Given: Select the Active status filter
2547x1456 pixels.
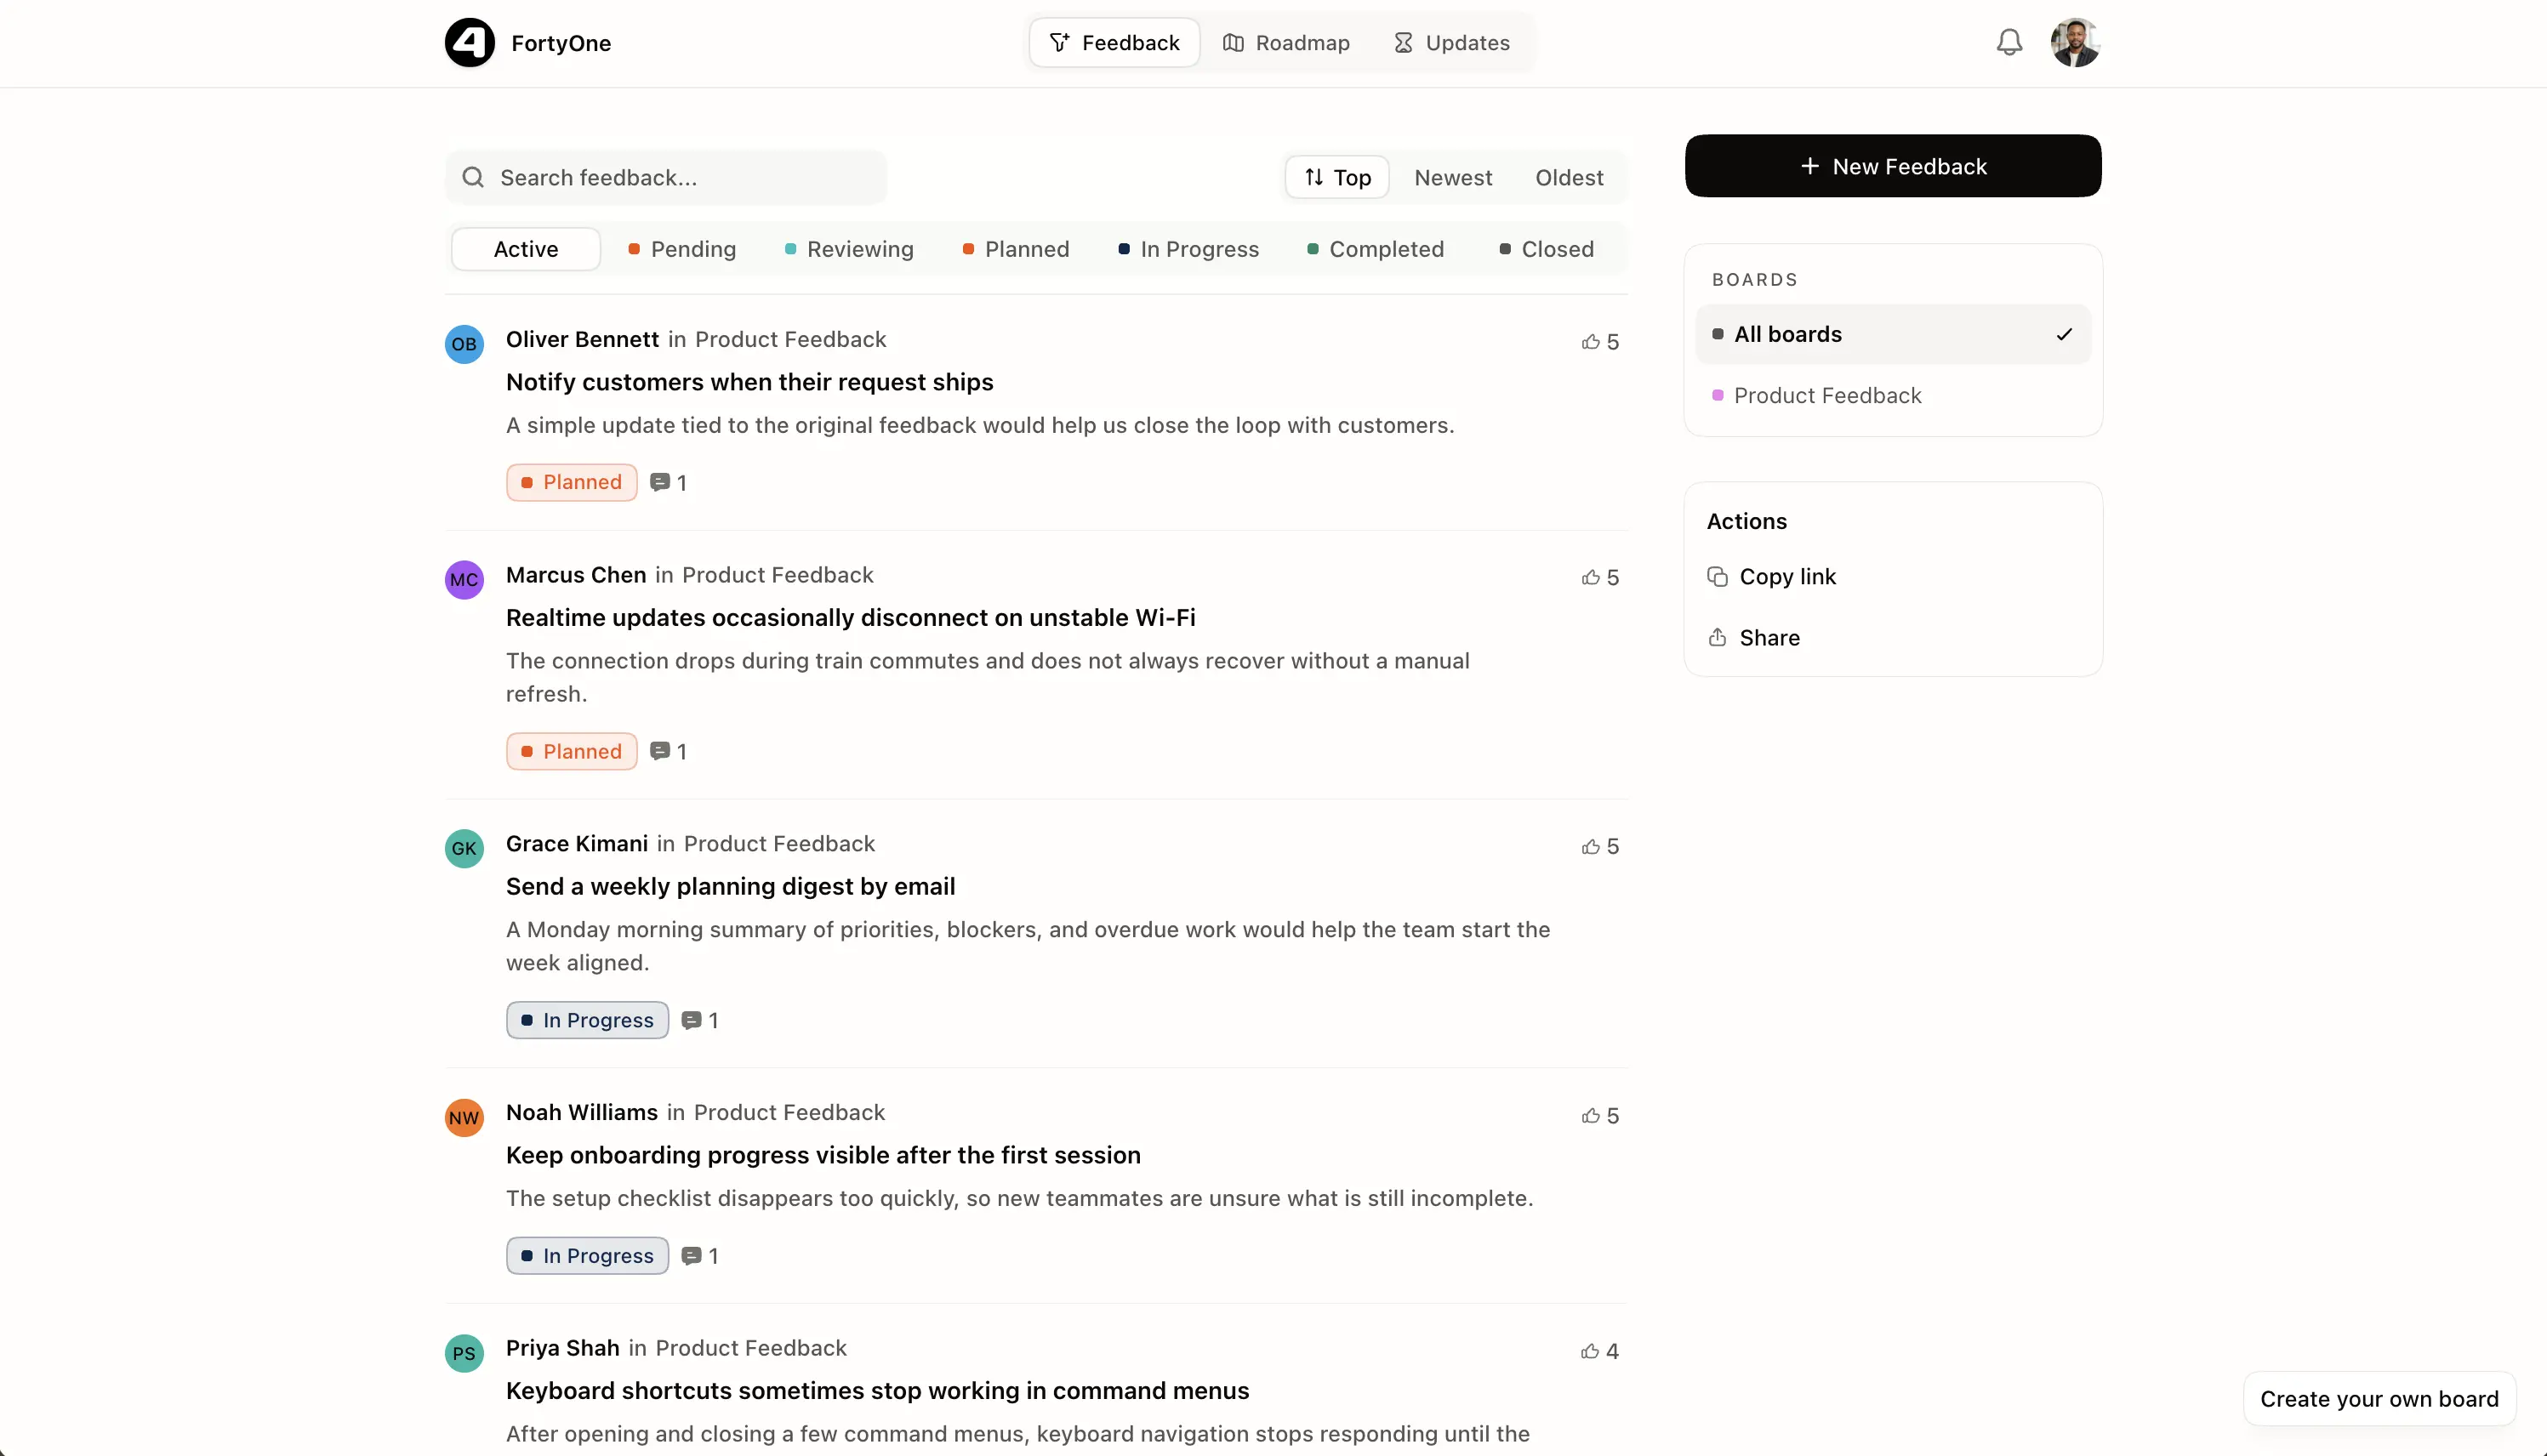Looking at the screenshot, I should [x=526, y=249].
